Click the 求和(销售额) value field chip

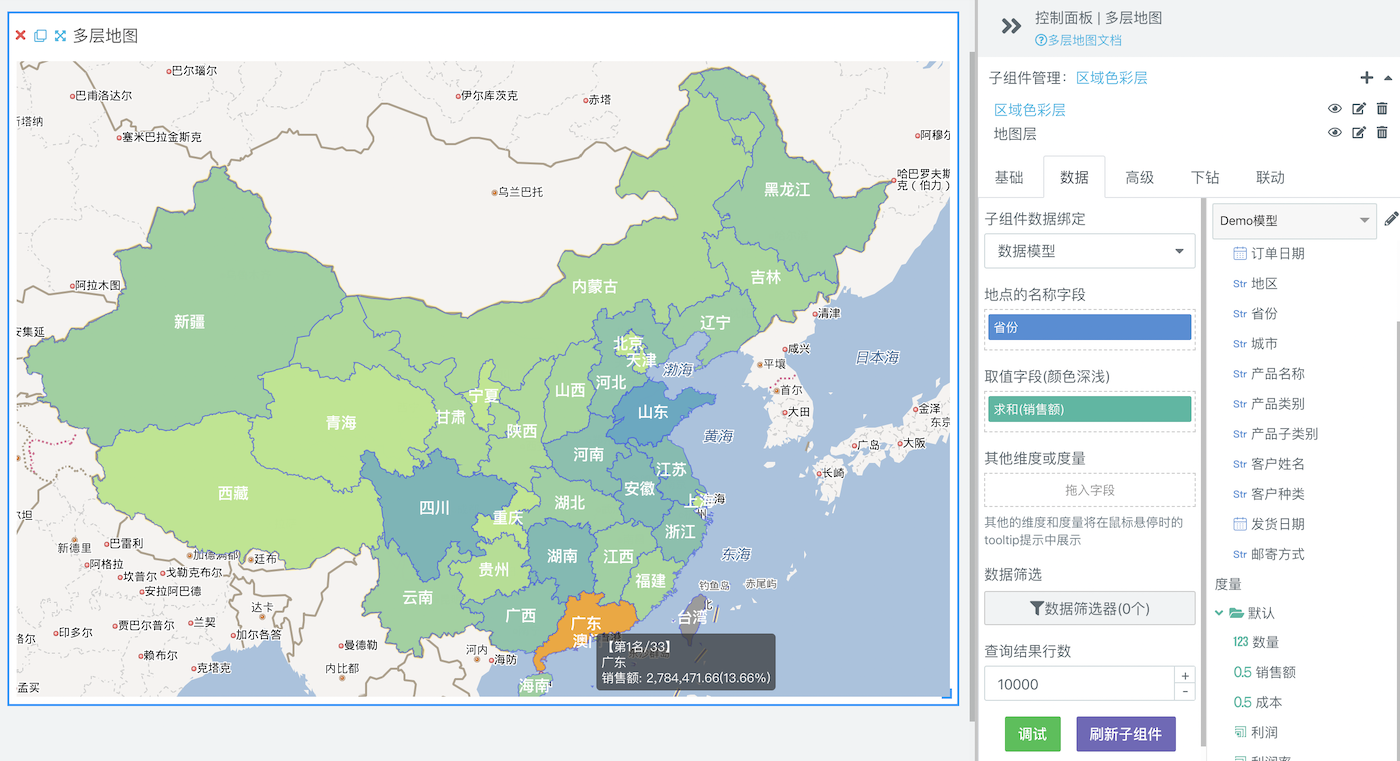pyautogui.click(x=1089, y=409)
